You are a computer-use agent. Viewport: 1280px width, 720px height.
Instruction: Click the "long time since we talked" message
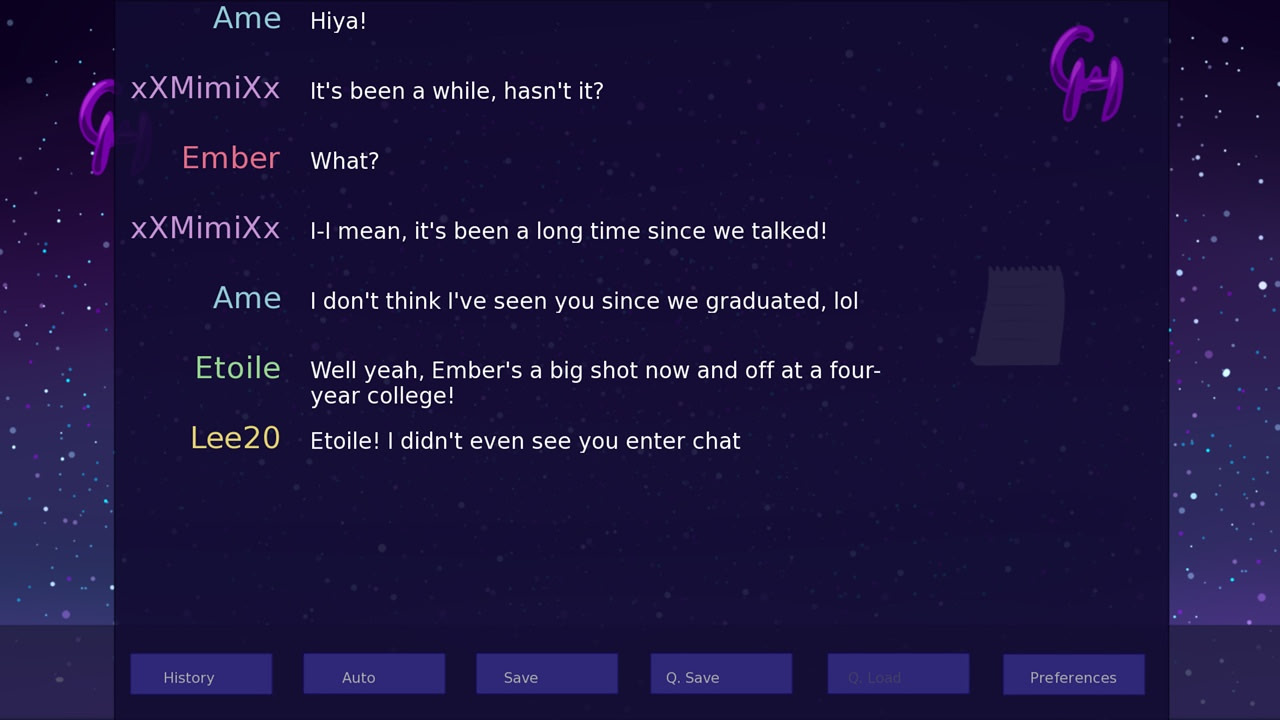(568, 231)
